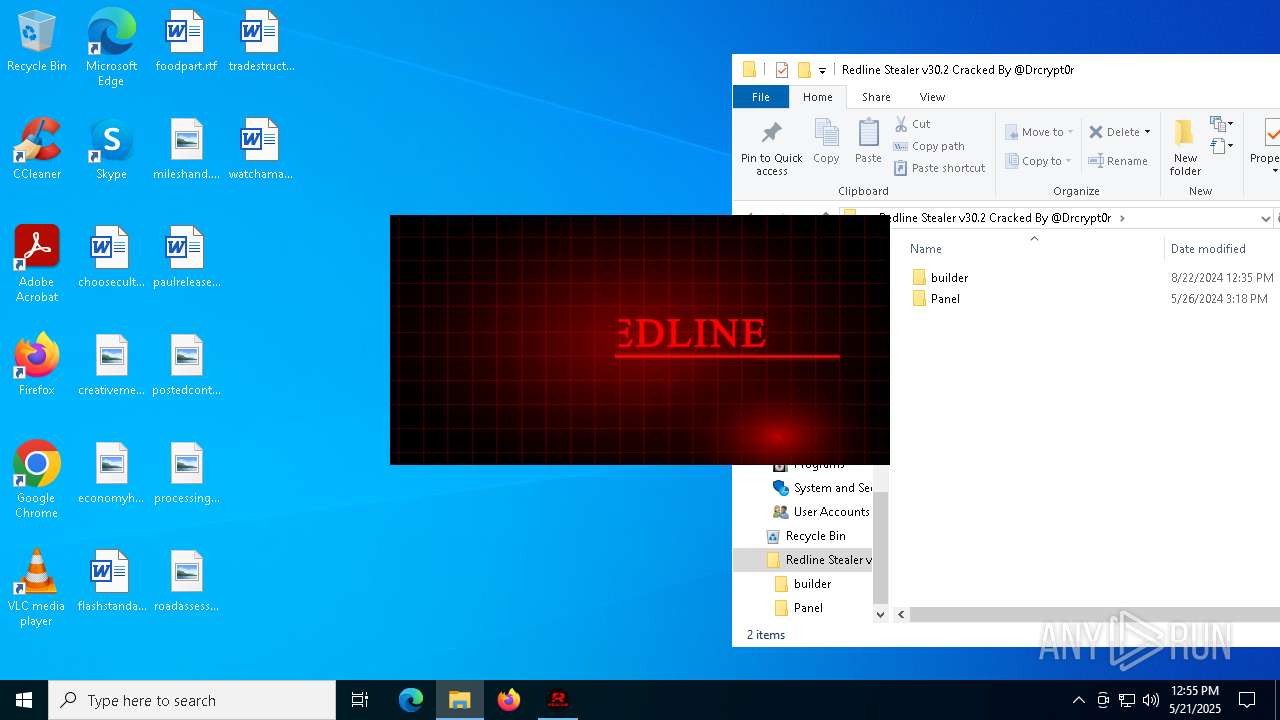The image size is (1280, 720).
Task: Click the New folder icon in title bar
Action: [803, 70]
